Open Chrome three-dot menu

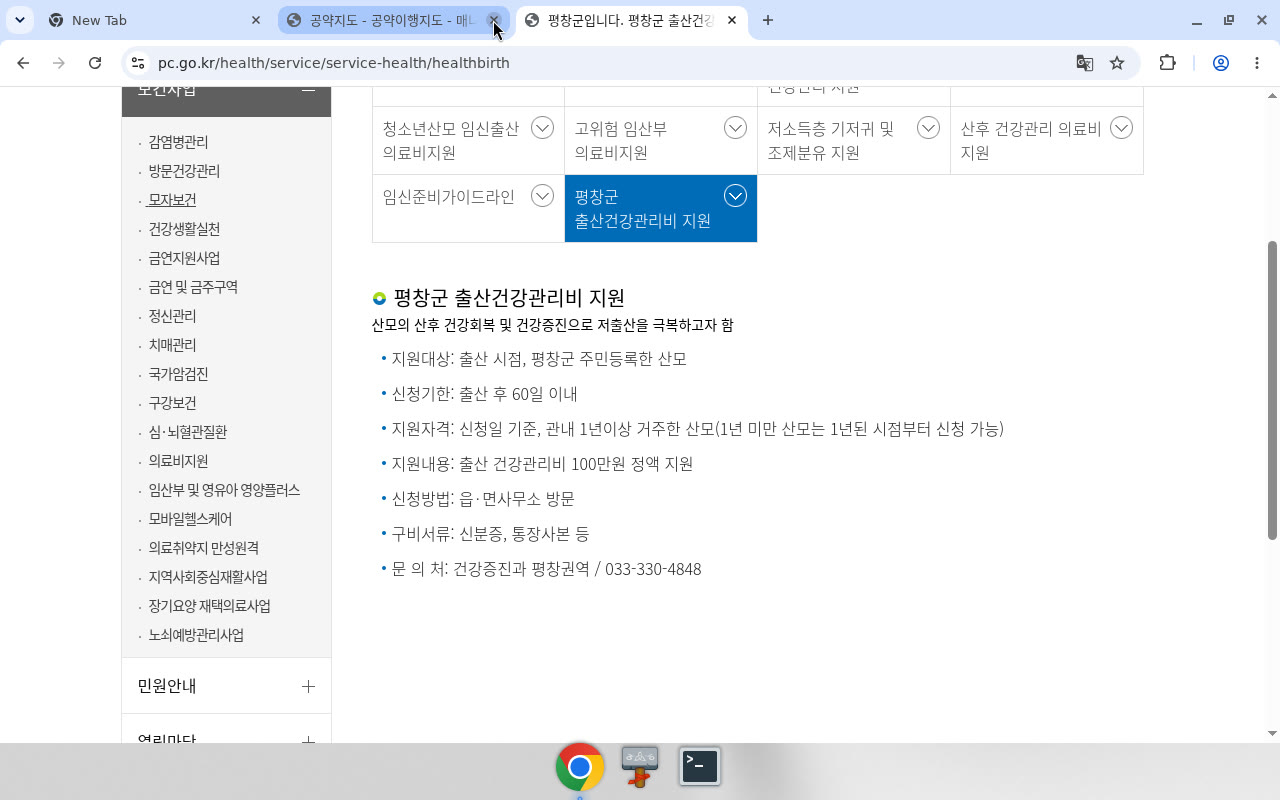(1257, 63)
